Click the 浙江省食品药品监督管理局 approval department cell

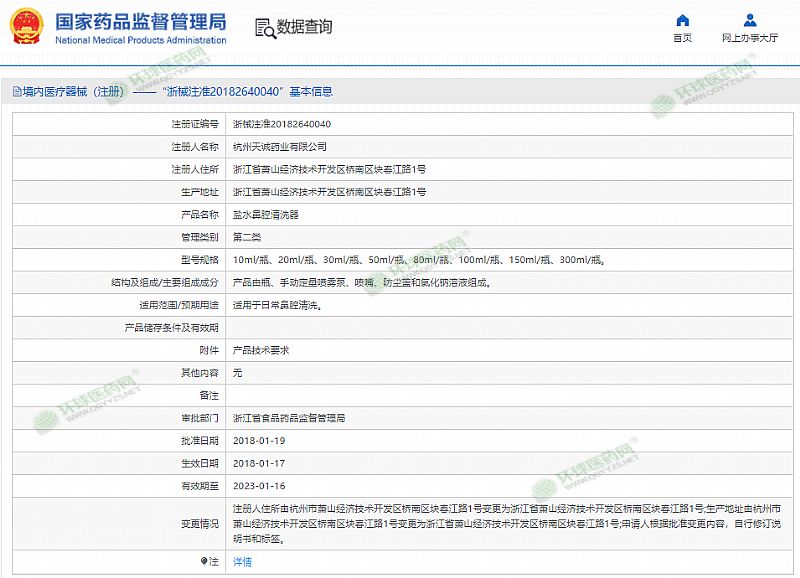(288, 418)
